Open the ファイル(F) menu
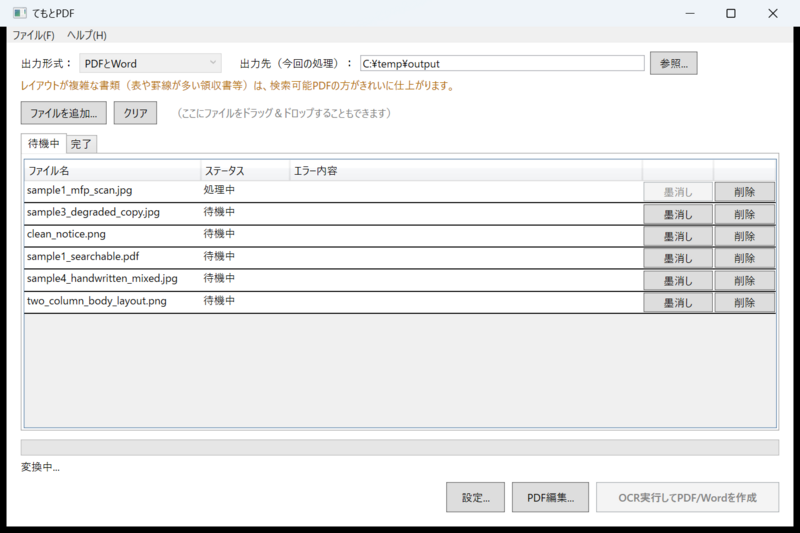The width and height of the screenshot is (800, 533). pyautogui.click(x=33, y=35)
